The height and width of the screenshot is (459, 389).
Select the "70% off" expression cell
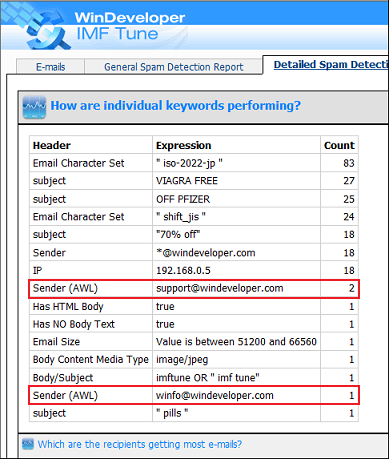(236, 234)
